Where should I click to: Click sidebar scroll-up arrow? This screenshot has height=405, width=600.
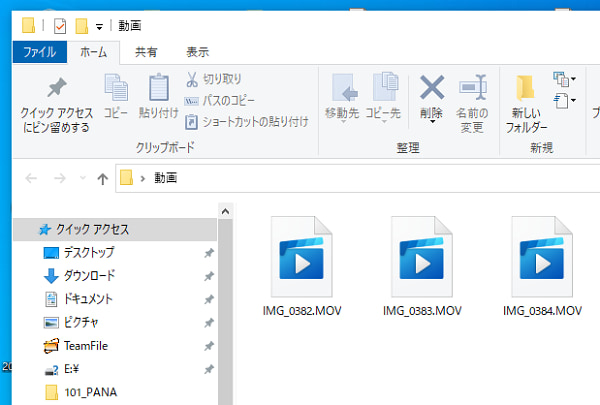point(225,211)
